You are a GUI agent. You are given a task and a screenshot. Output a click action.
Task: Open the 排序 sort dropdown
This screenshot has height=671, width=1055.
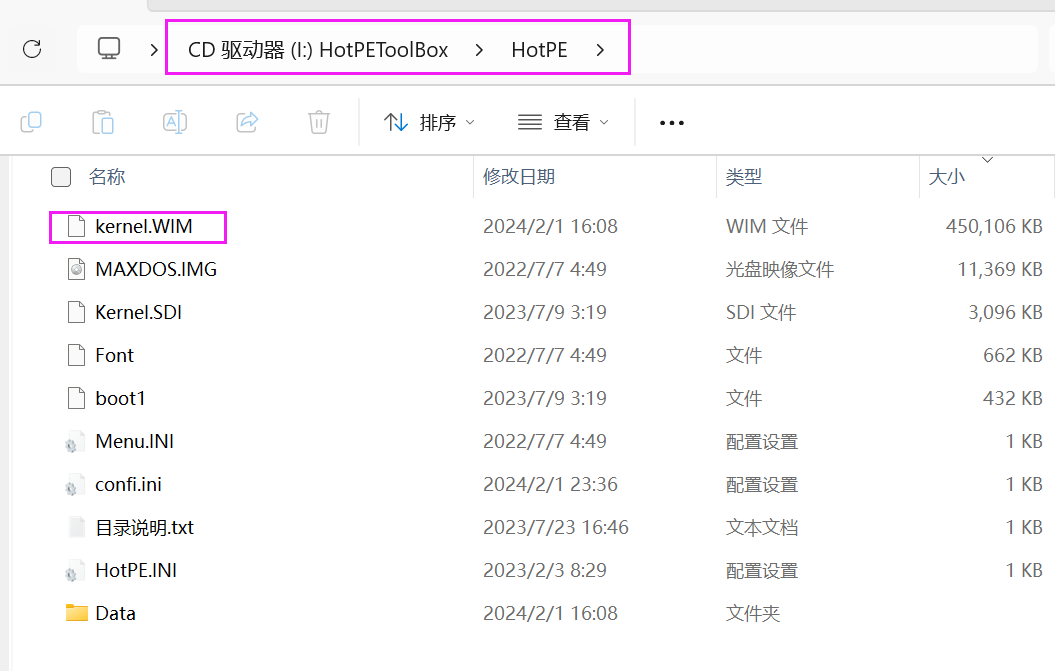click(429, 122)
